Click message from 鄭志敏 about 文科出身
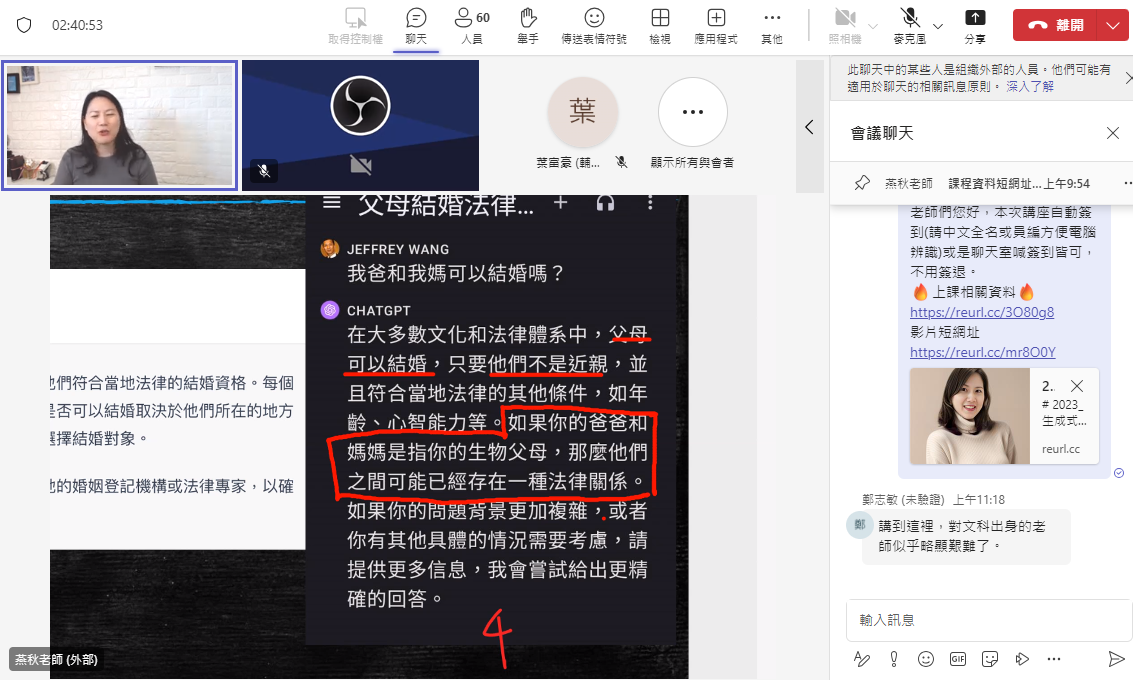Image resolution: width=1133 pixels, height=680 pixels. [966, 535]
